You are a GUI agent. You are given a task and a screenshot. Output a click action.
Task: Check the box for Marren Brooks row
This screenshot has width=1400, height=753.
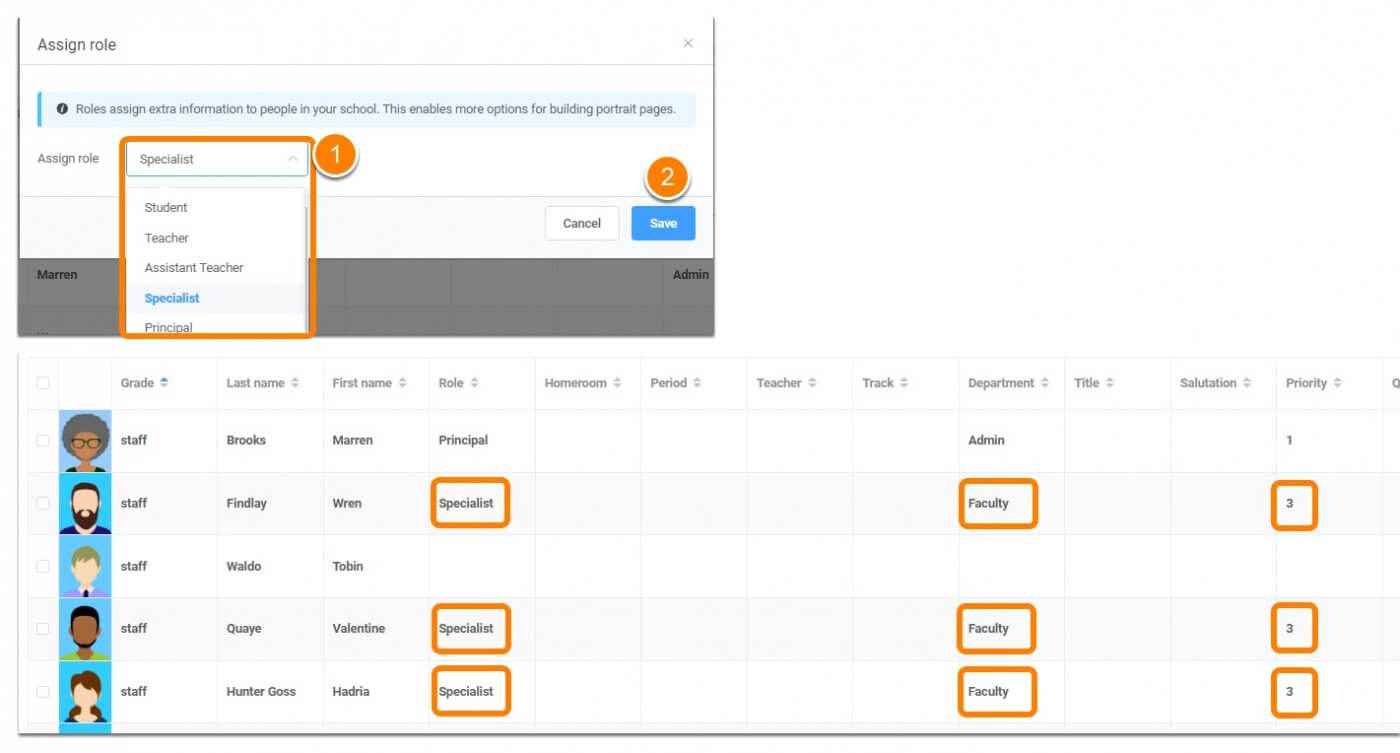point(42,440)
